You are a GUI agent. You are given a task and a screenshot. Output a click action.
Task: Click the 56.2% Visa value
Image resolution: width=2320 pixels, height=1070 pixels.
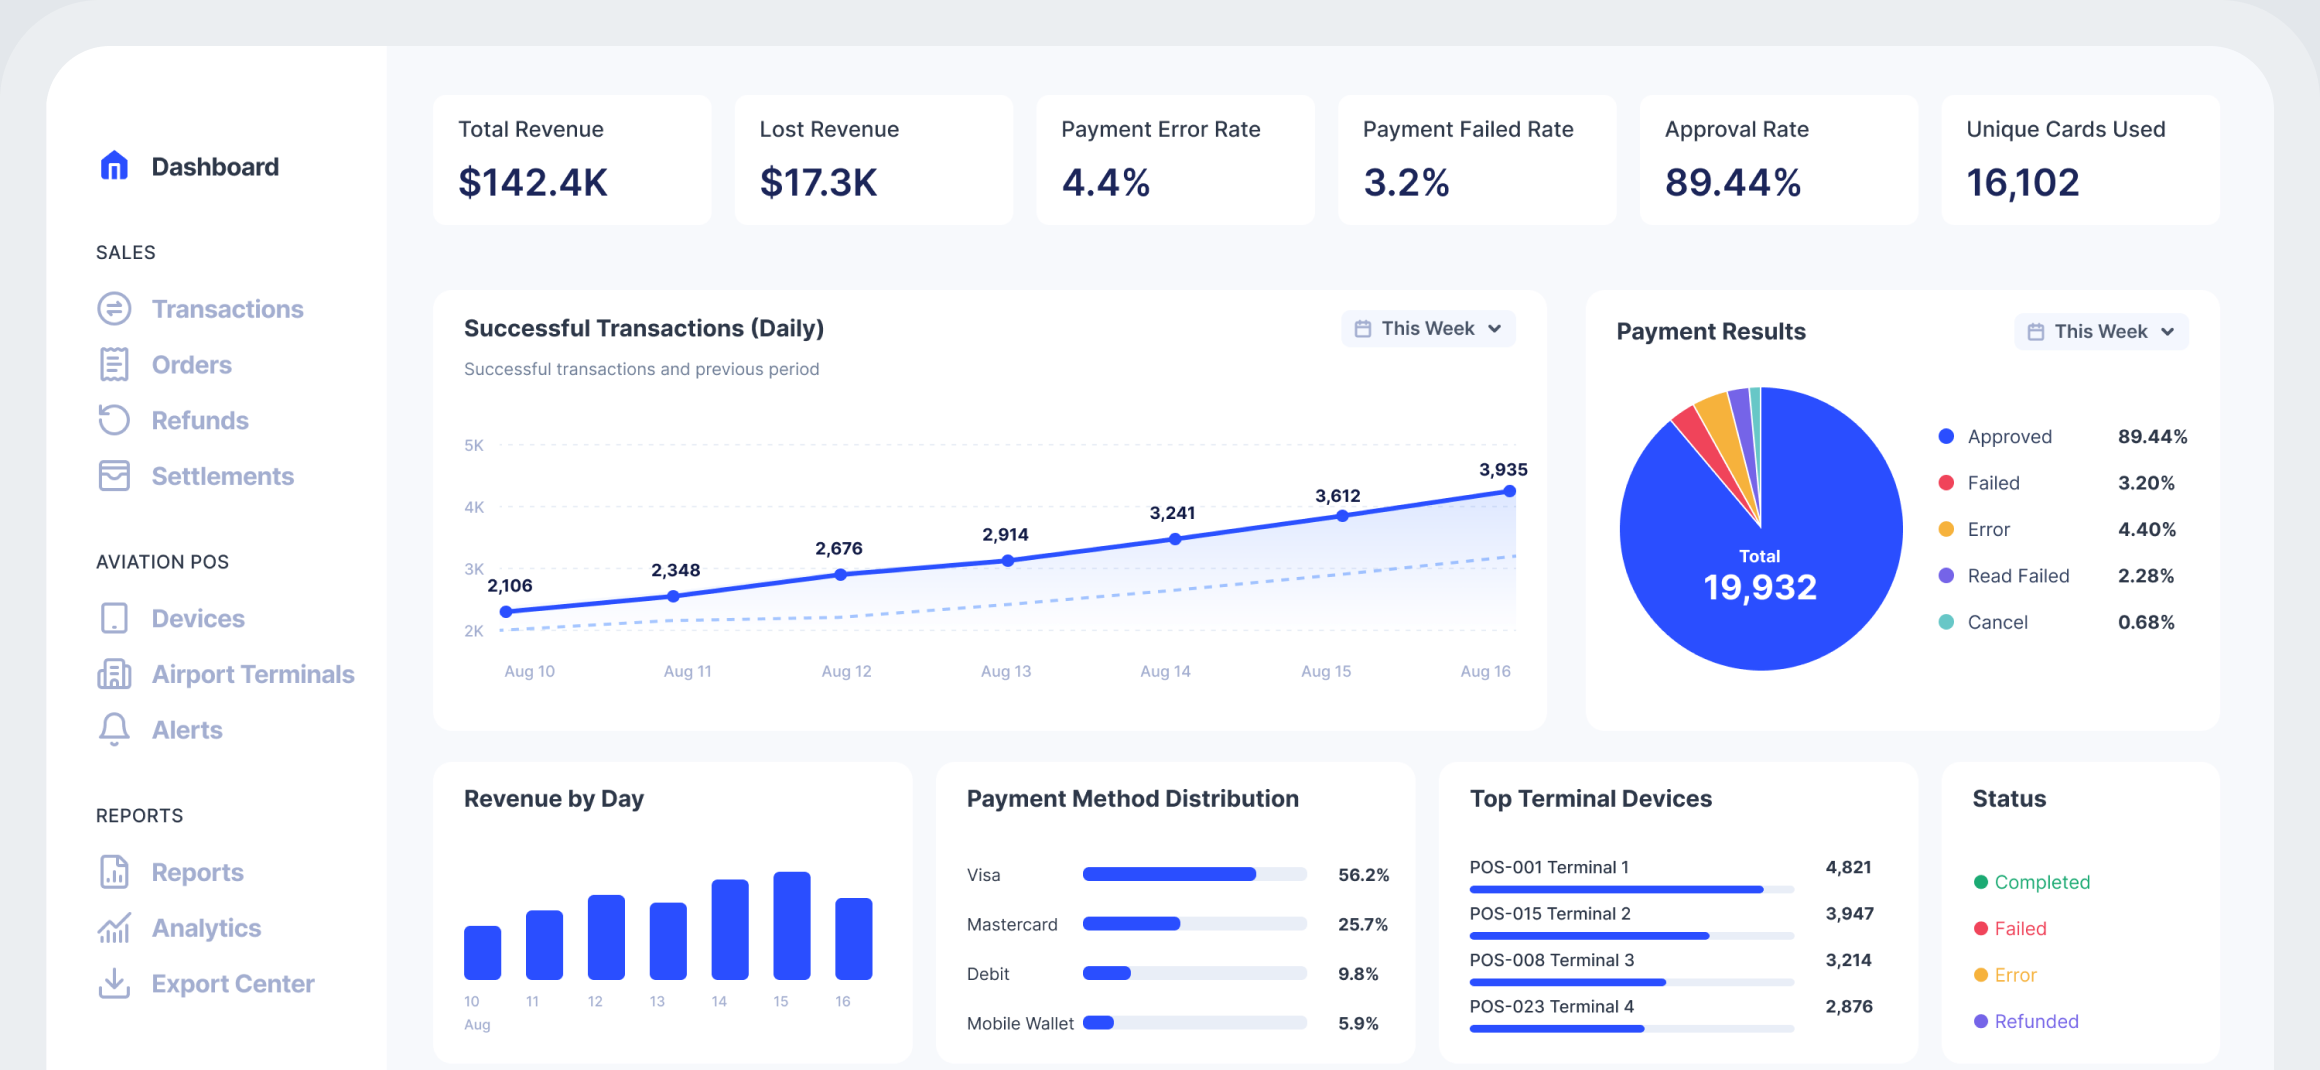coord(1363,875)
